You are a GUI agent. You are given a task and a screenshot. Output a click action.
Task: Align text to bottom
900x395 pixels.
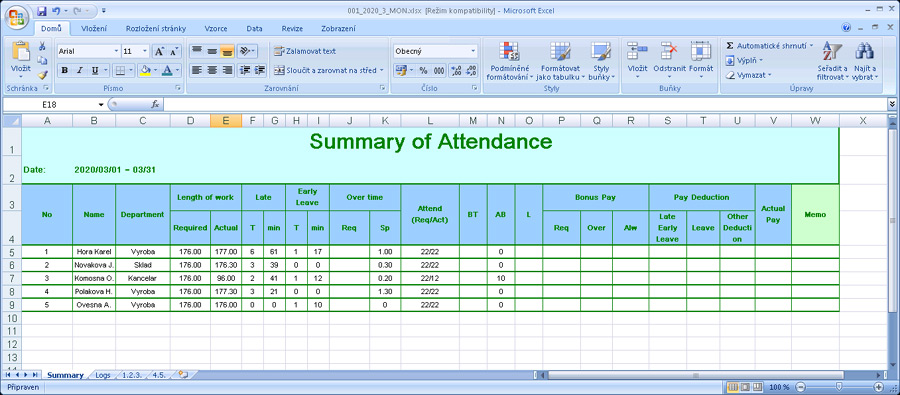[x=227, y=51]
